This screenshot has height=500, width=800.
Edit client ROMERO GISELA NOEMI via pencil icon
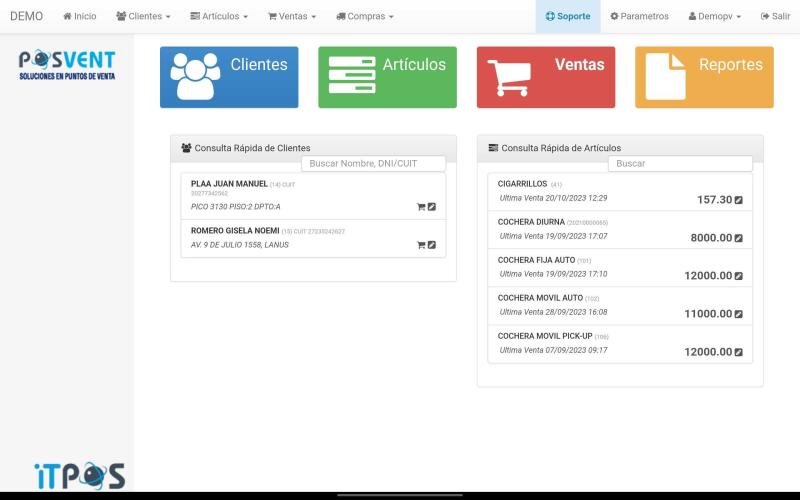coord(432,245)
